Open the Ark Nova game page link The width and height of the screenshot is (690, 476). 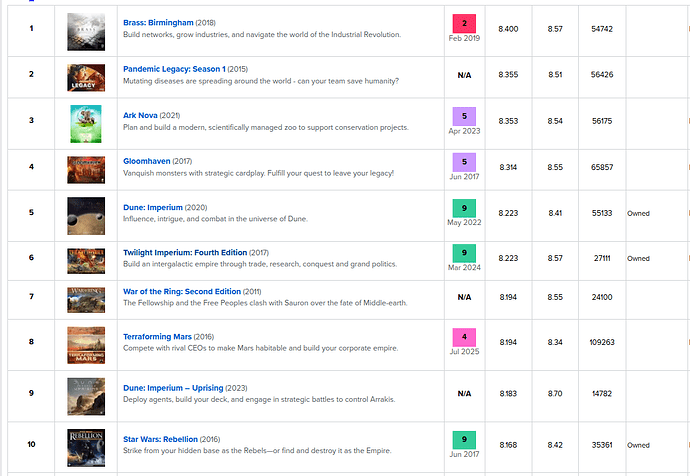coord(143,115)
